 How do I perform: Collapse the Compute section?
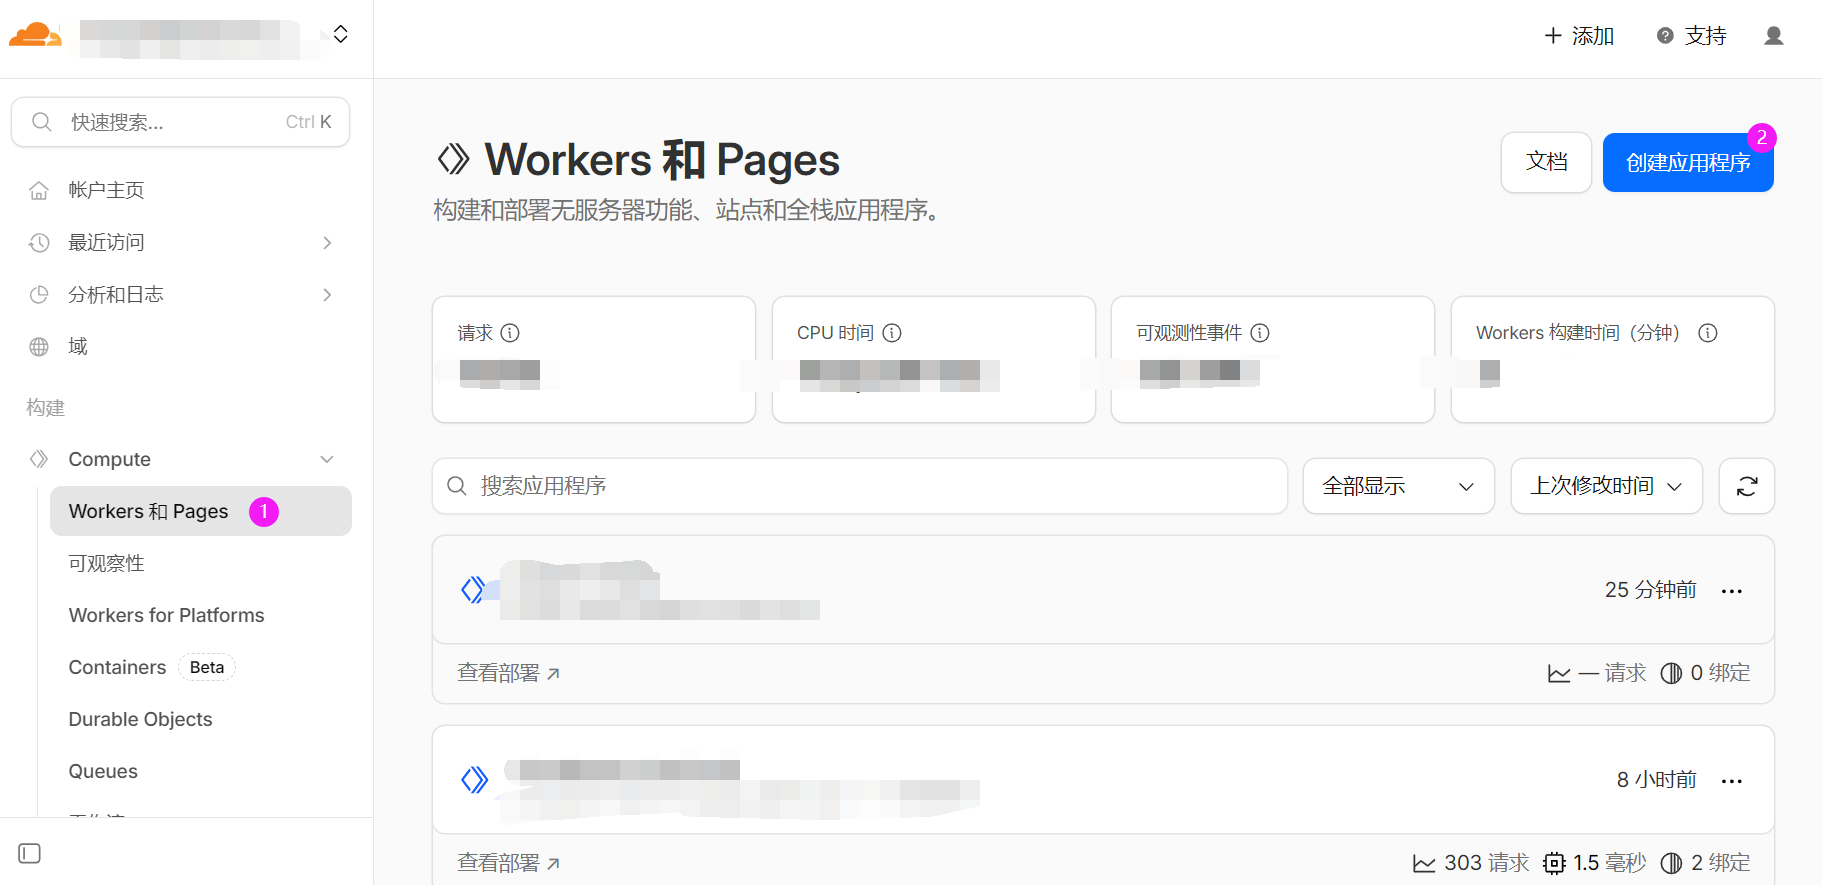326,459
